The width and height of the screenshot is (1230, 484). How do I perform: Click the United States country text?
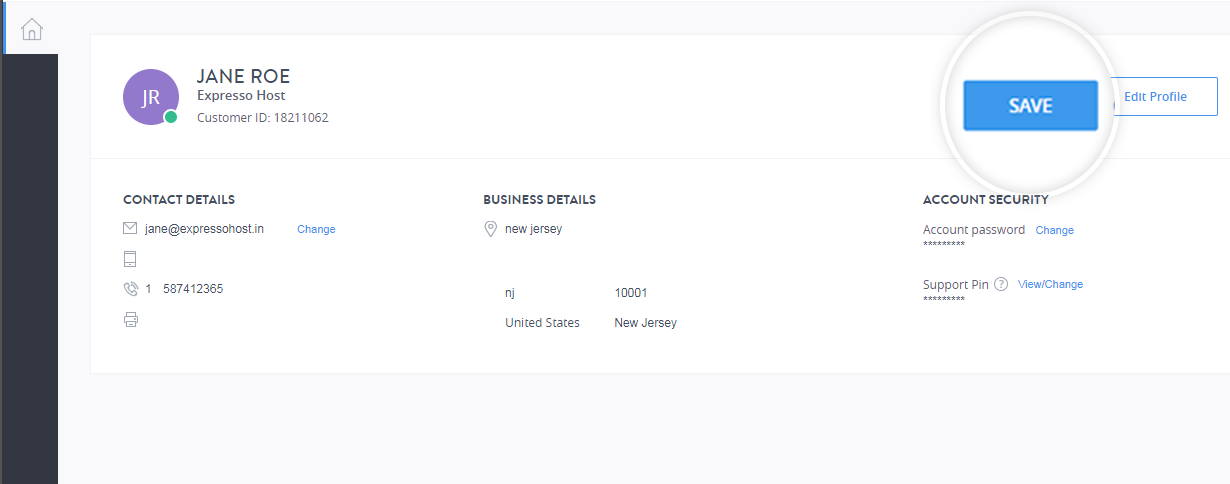[x=542, y=323]
